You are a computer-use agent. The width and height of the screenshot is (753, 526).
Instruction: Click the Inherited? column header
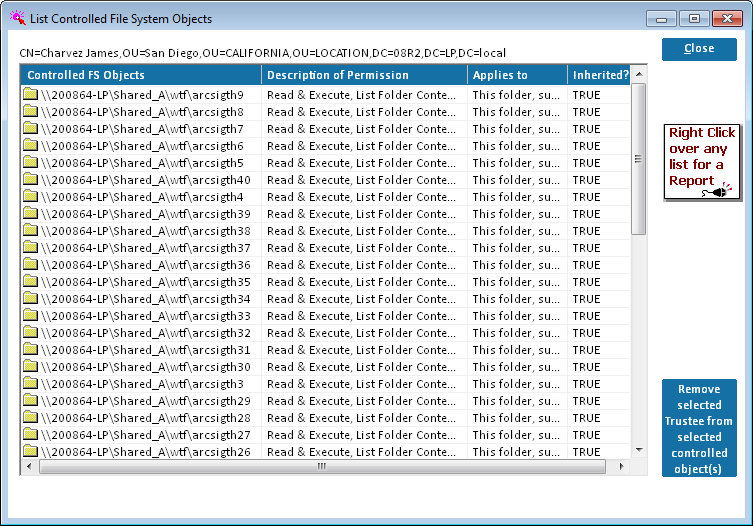(598, 75)
